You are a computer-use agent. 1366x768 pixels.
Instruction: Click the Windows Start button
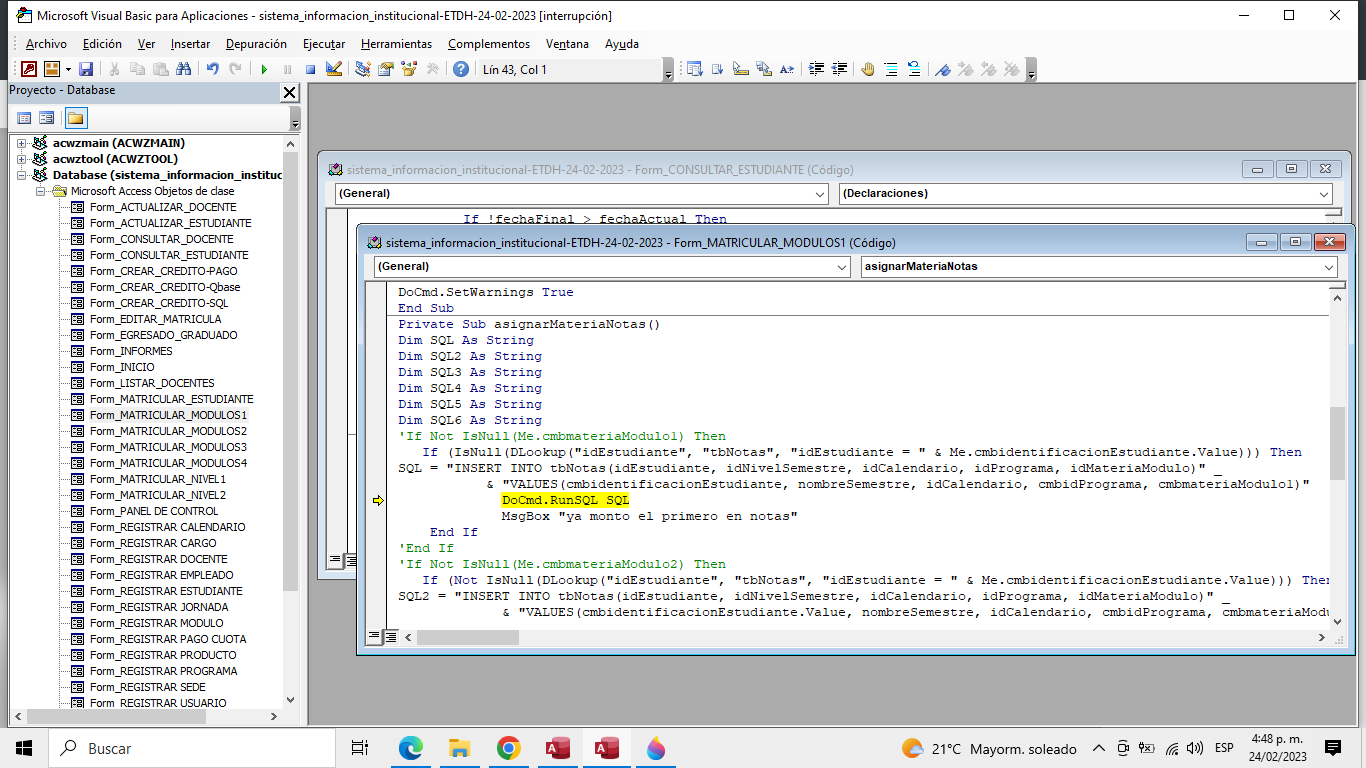(x=24, y=748)
